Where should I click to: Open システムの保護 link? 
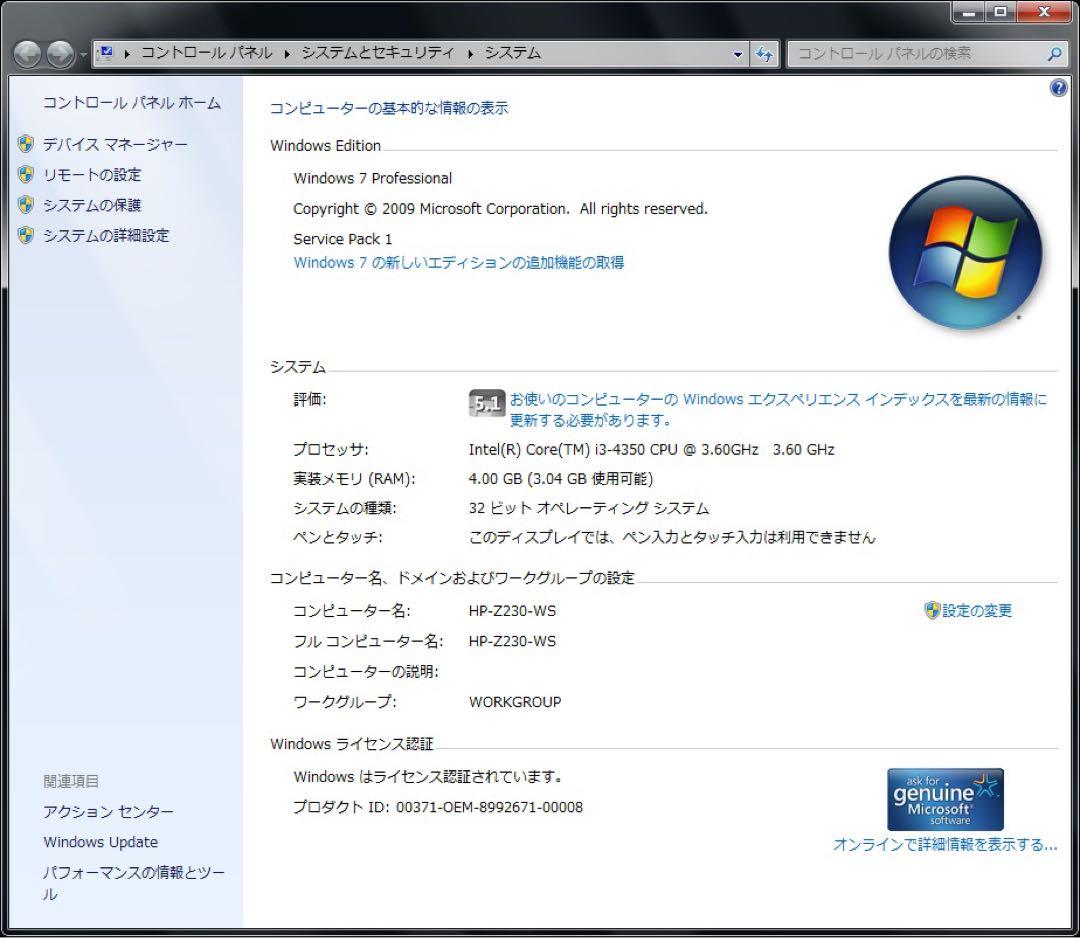(92, 205)
